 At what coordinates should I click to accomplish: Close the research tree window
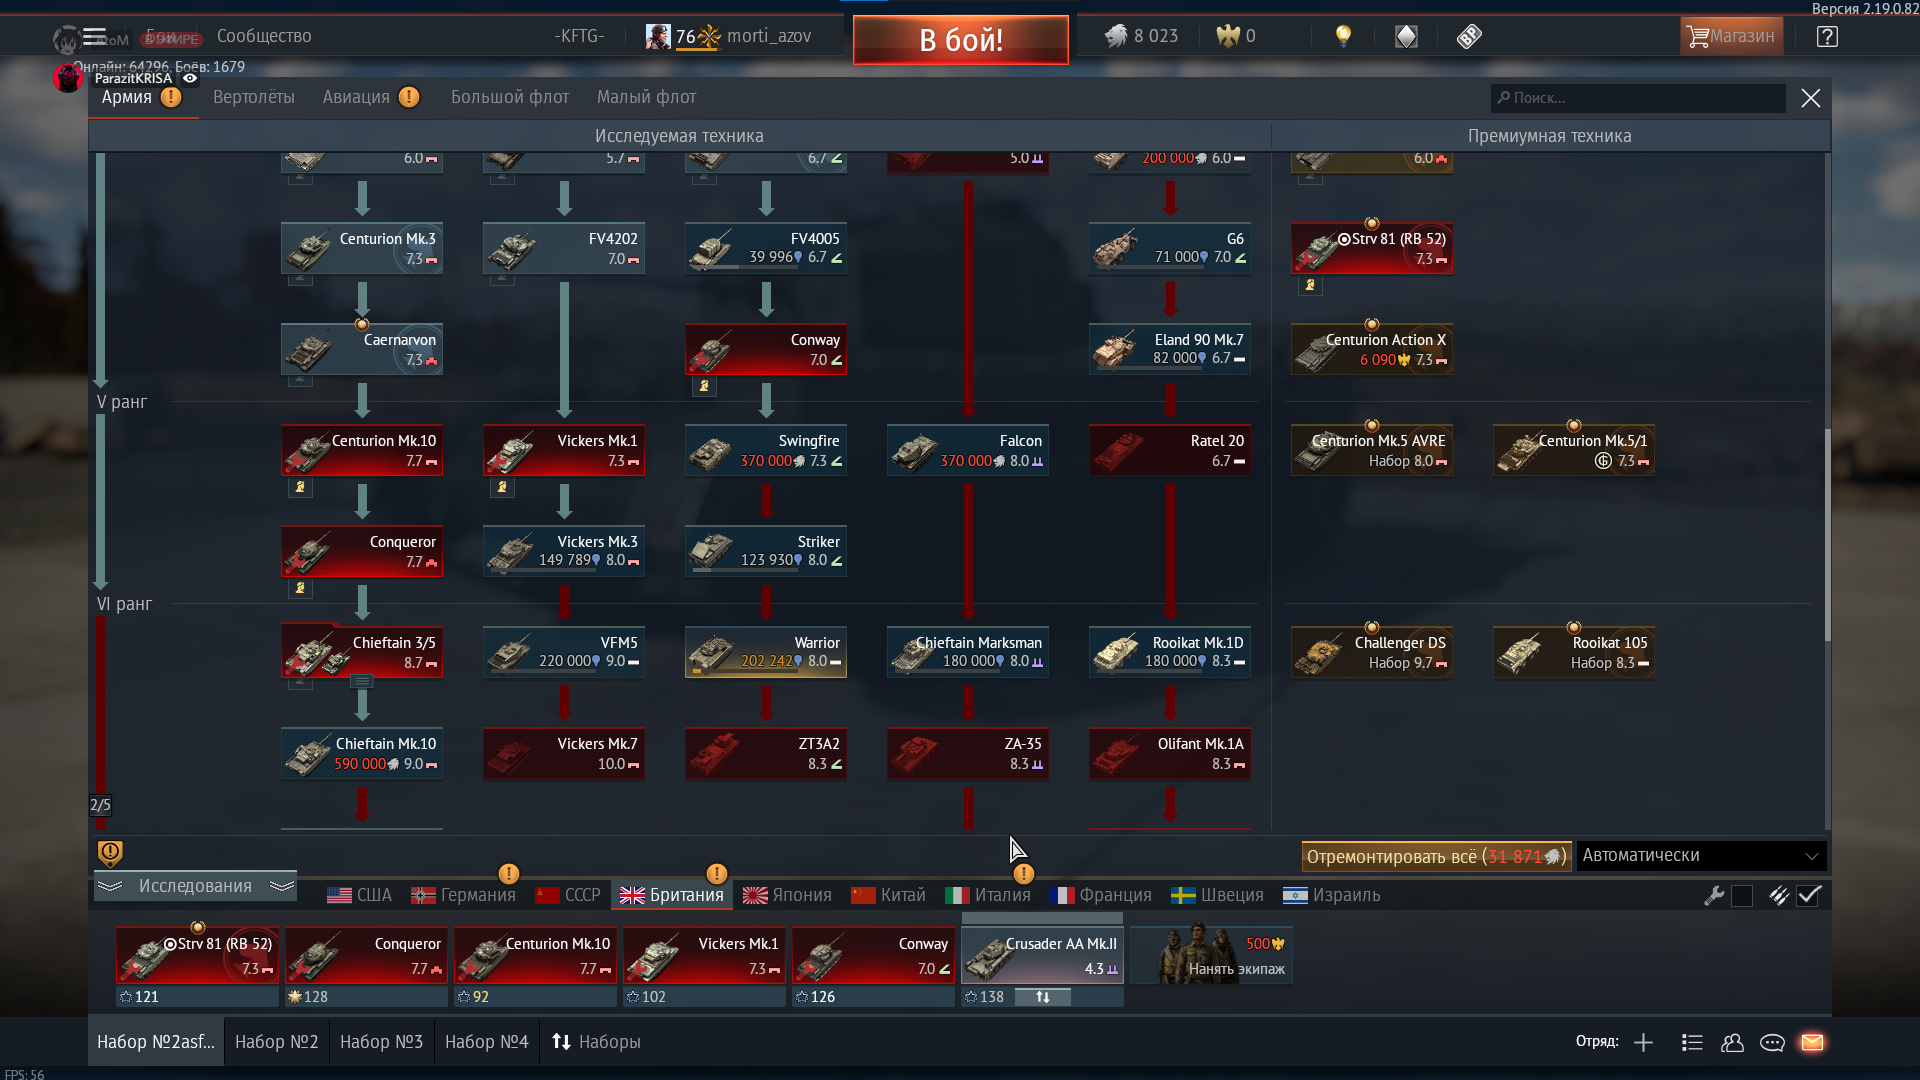point(1810,98)
